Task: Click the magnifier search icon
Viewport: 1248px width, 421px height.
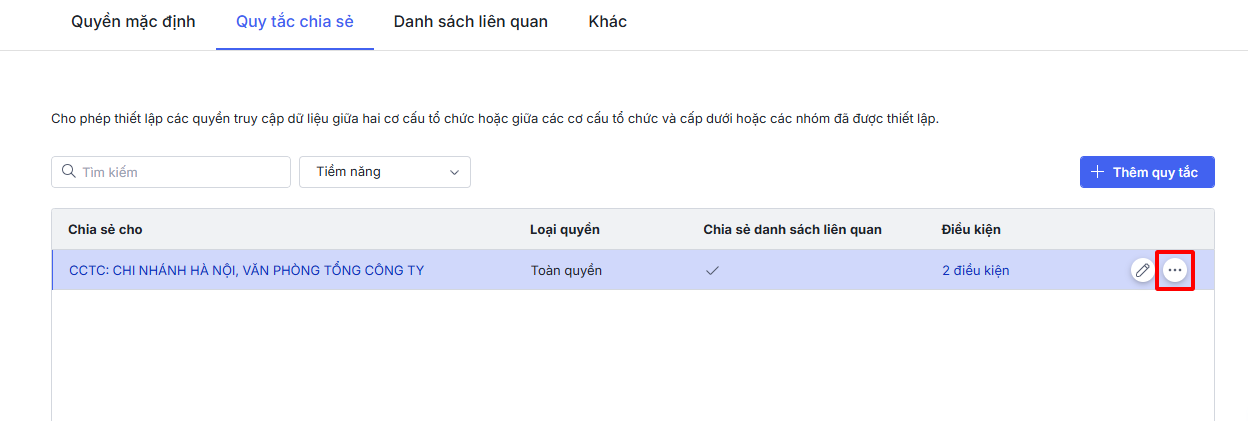Action: click(69, 172)
